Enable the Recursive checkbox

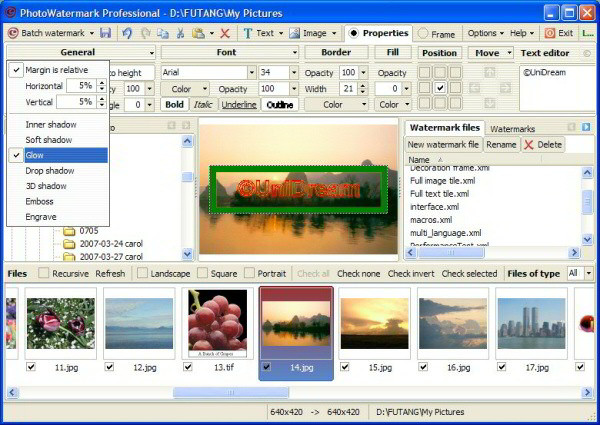click(x=44, y=273)
